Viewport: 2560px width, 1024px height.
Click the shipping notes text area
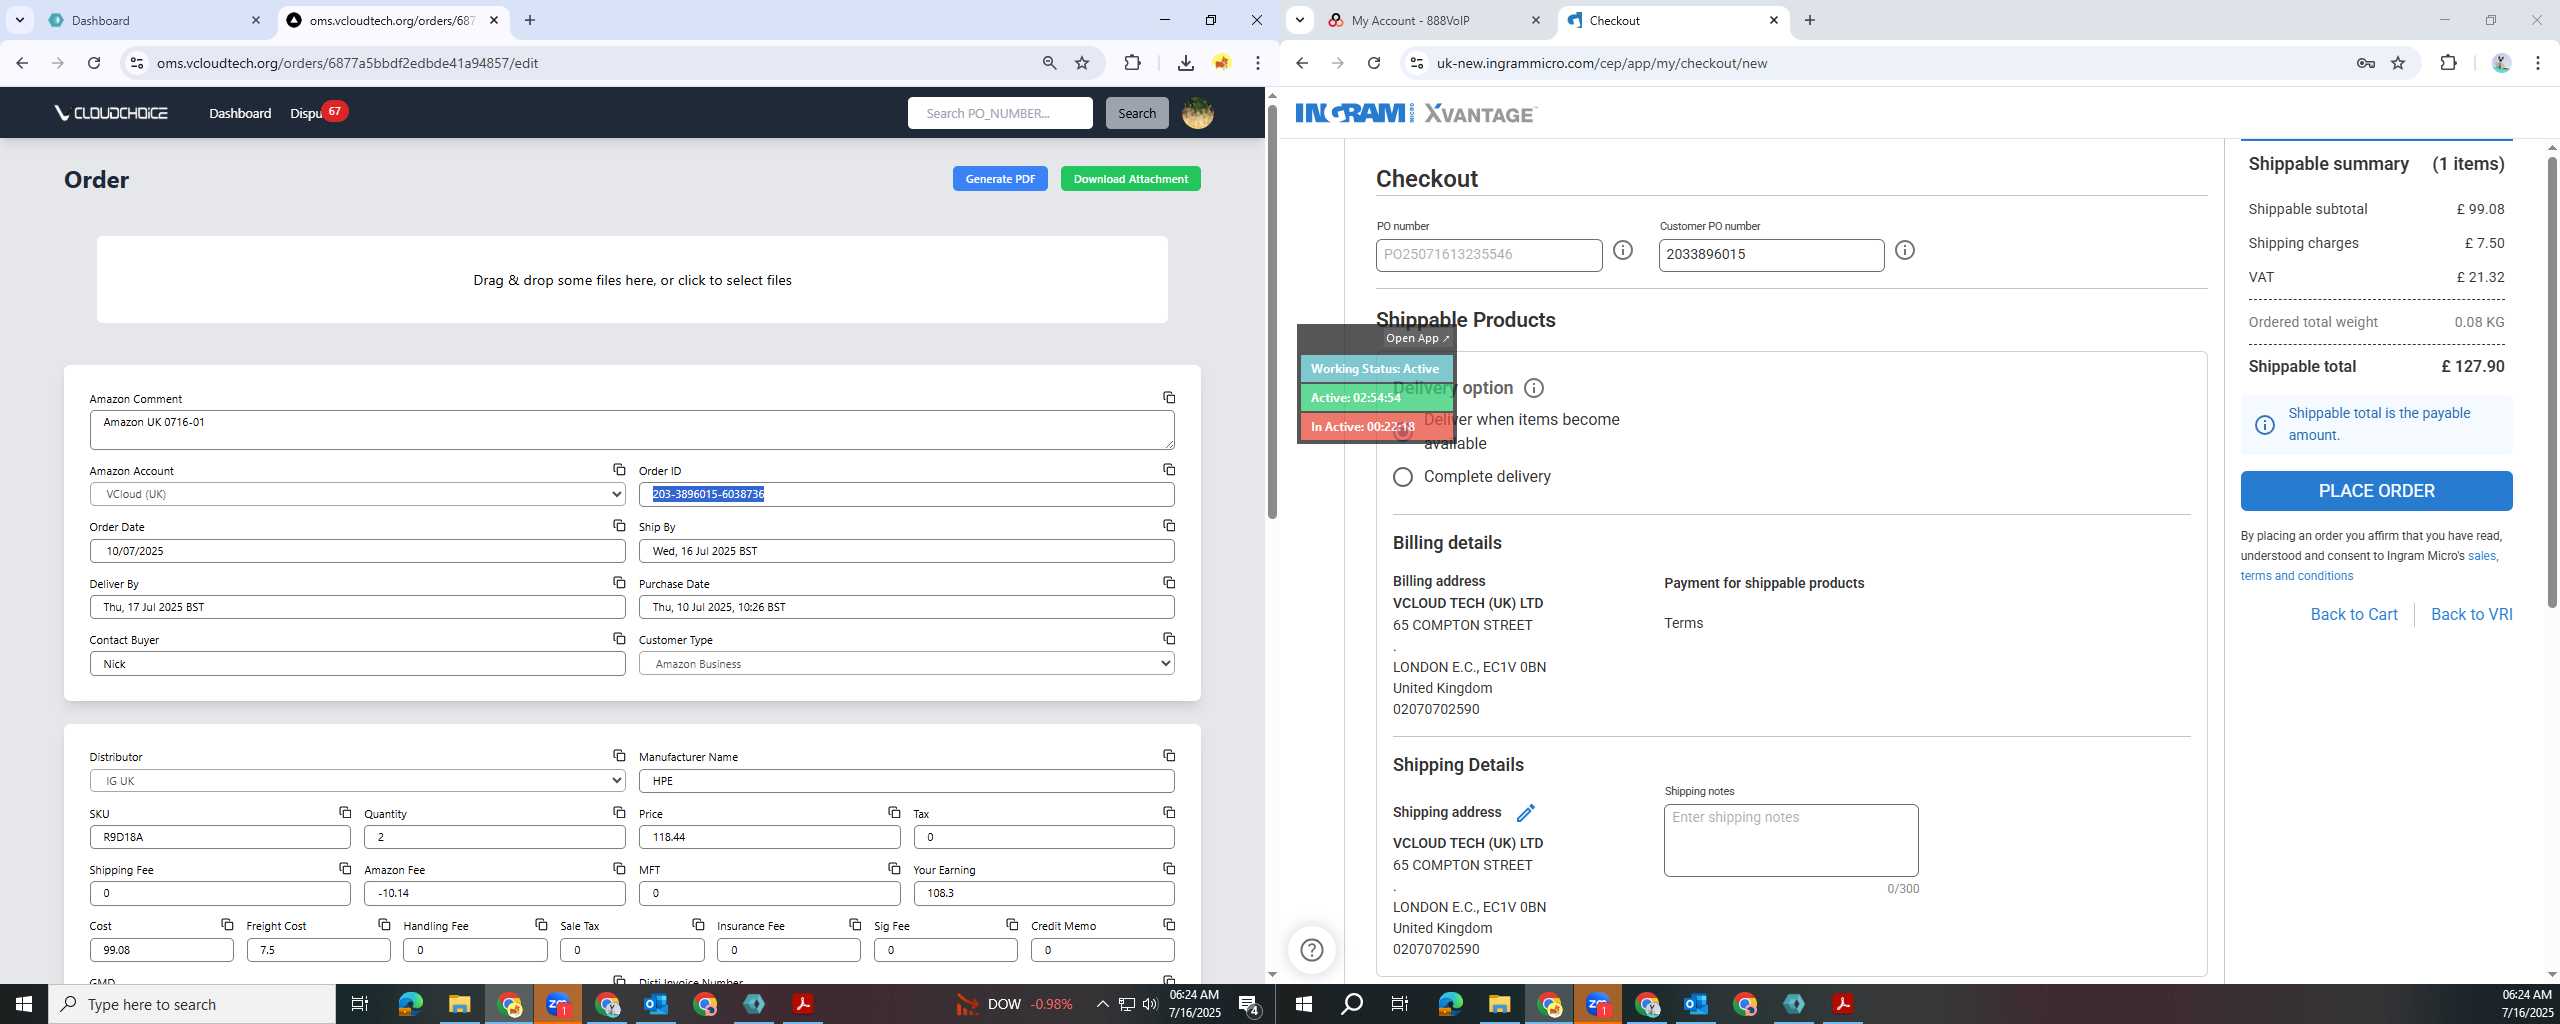[1791, 841]
